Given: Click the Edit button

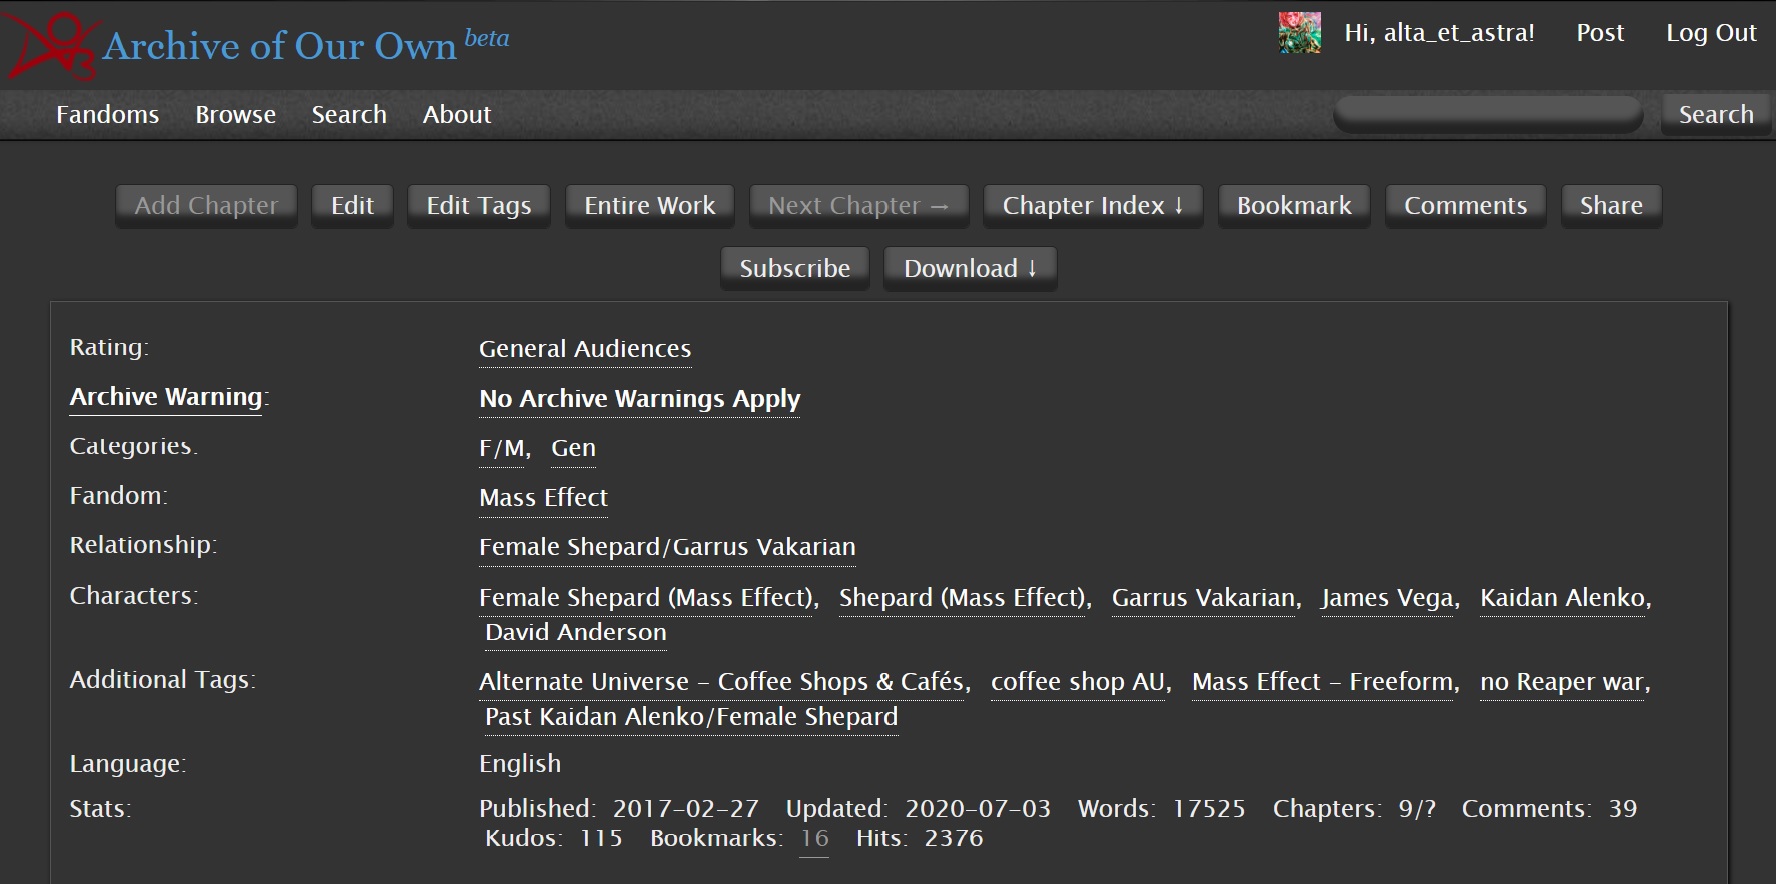Looking at the screenshot, I should pyautogui.click(x=352, y=206).
